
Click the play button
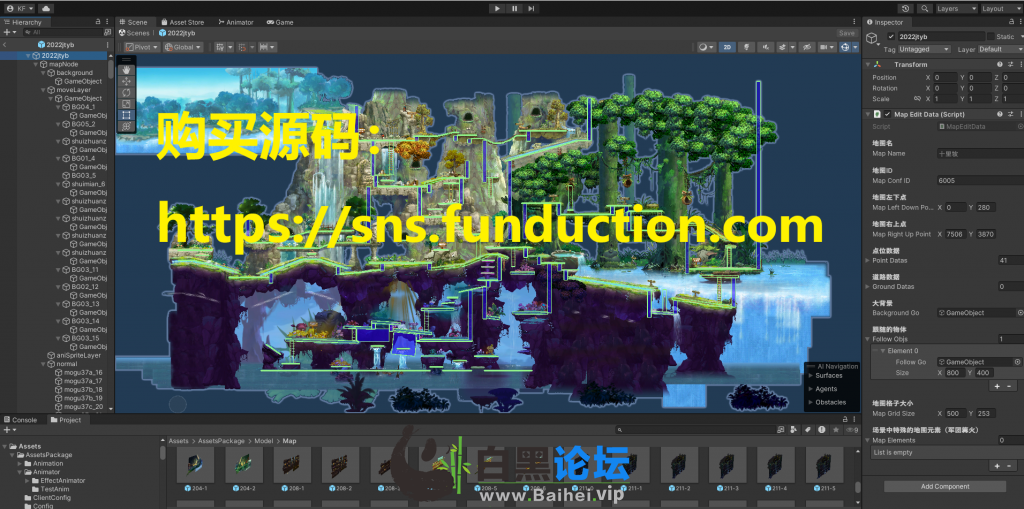tap(497, 8)
